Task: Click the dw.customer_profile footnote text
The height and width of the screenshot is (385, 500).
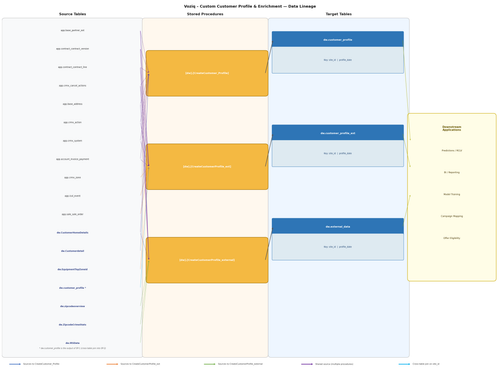Action: (72, 348)
